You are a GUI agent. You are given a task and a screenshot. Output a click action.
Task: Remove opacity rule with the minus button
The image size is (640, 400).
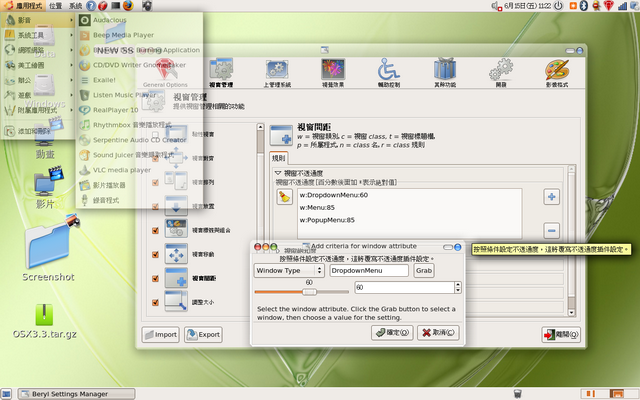551,231
